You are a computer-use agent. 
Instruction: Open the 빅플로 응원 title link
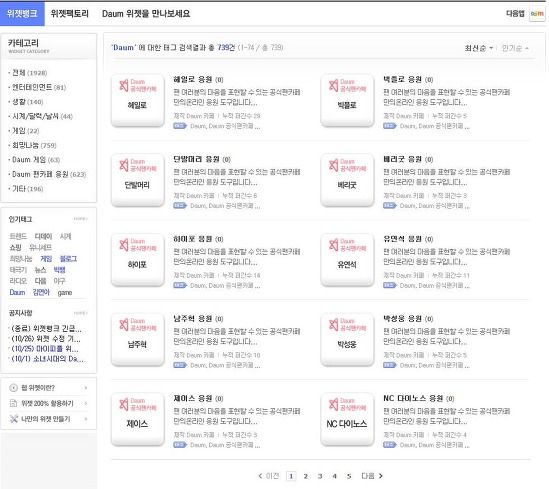coord(402,79)
